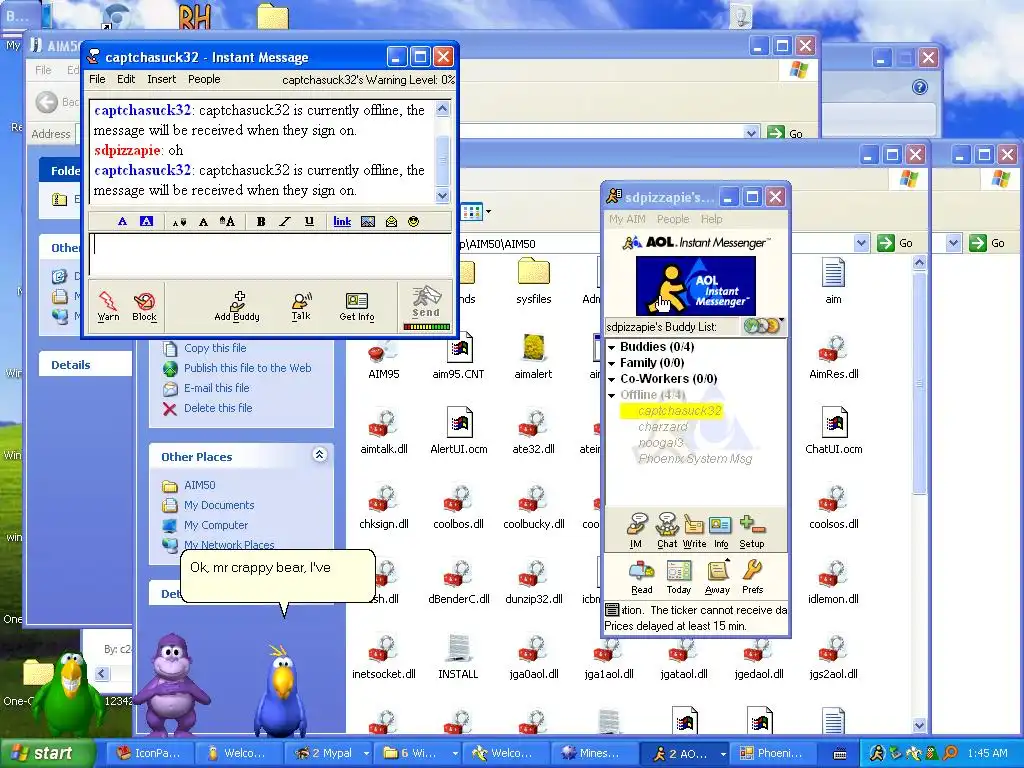The image size is (1024, 768).
Task: Collapse the Other Places panel
Action: [x=319, y=455]
